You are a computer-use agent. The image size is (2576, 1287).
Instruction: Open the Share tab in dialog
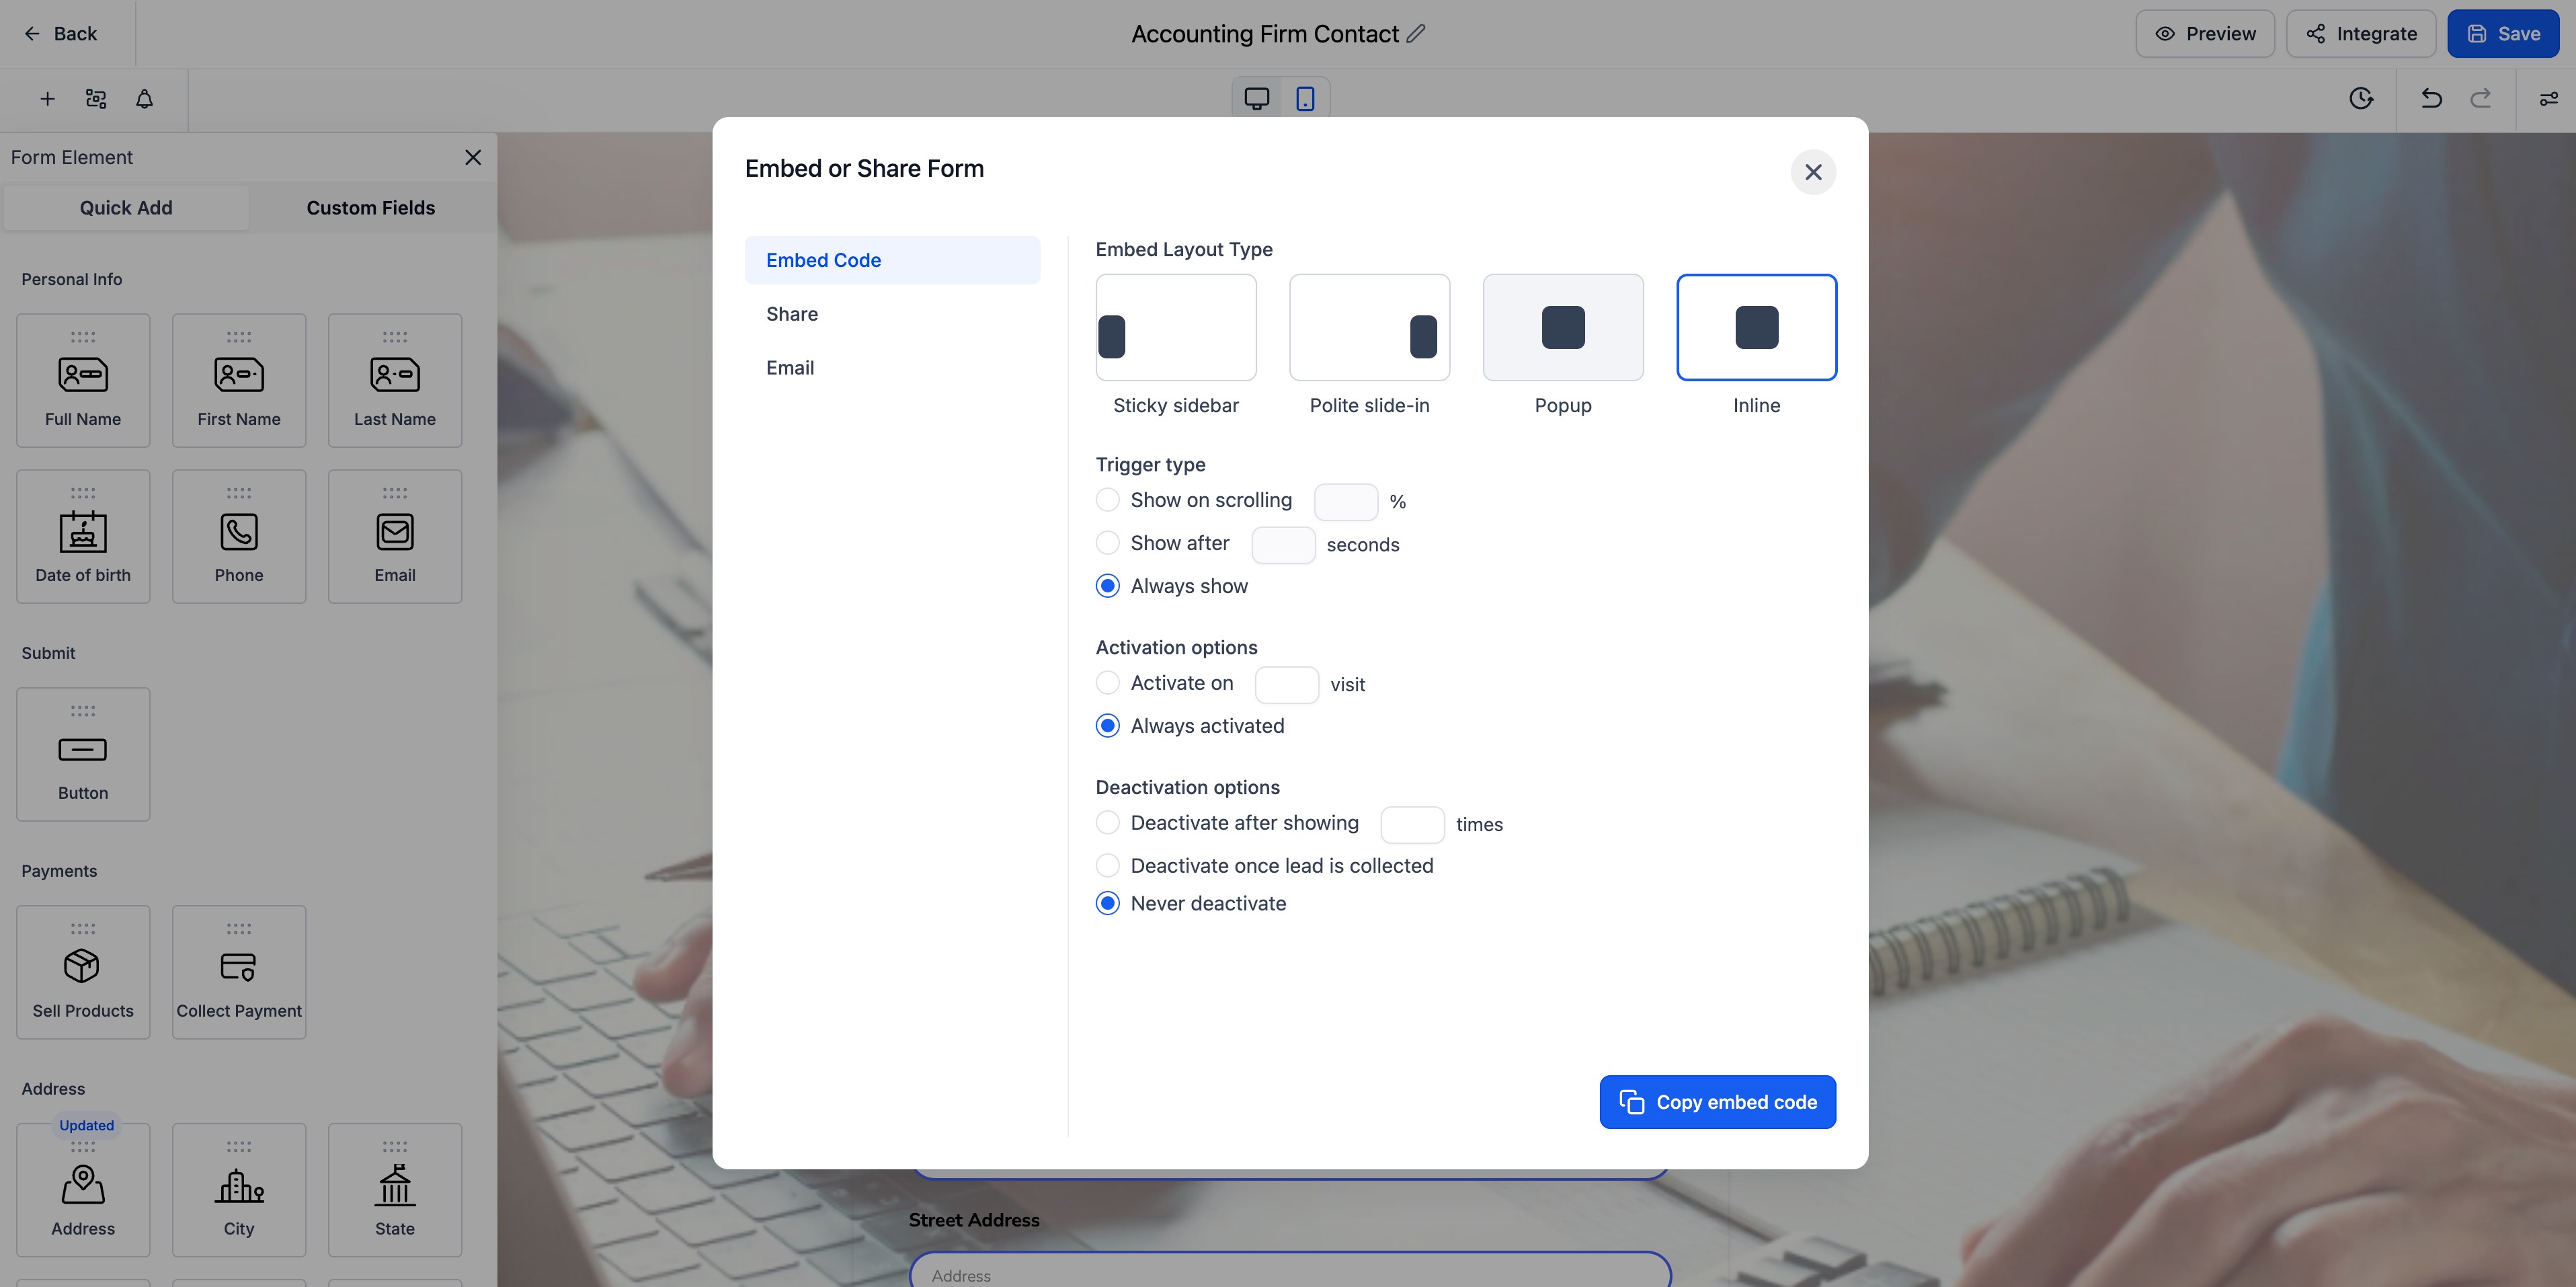click(x=792, y=314)
